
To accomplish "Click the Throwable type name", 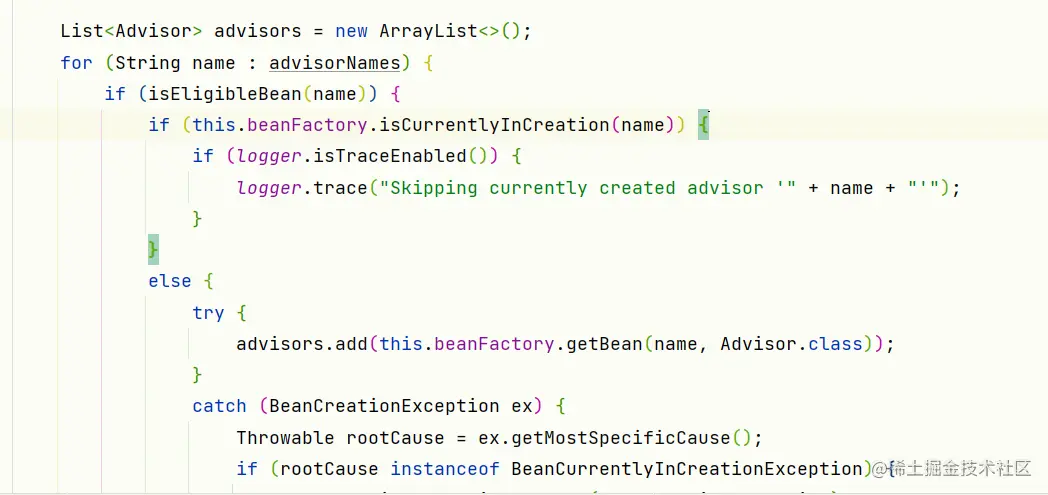I will click(x=285, y=438).
